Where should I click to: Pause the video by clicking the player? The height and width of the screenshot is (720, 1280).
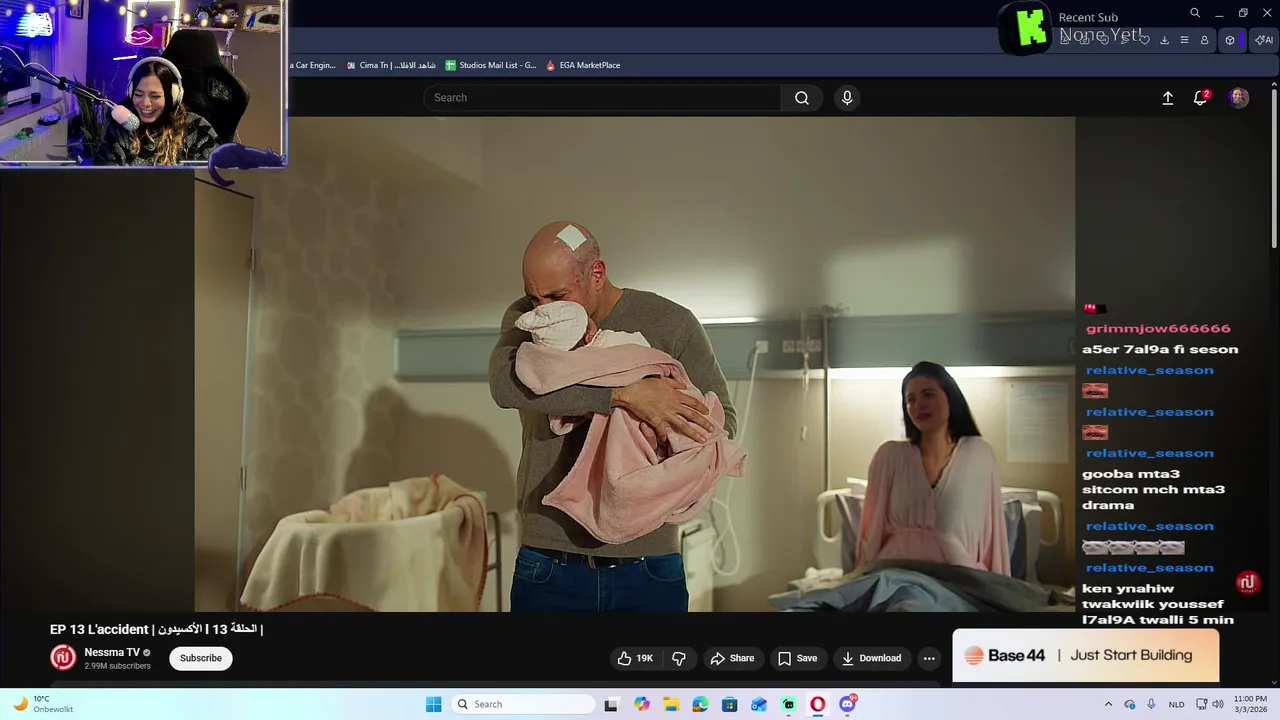click(x=635, y=364)
